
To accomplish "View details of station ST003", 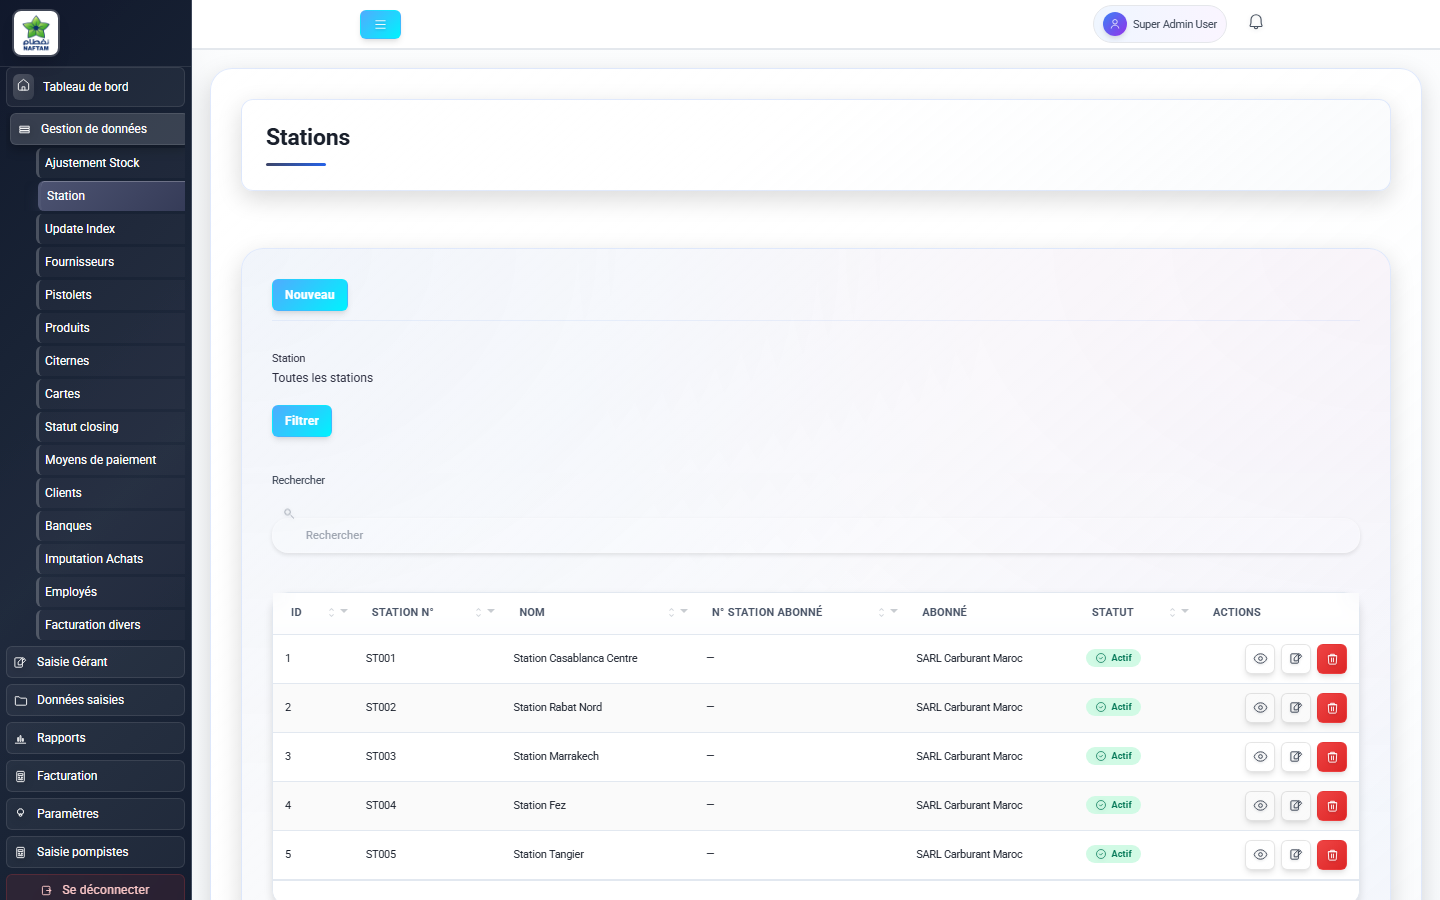I will [x=1260, y=757].
